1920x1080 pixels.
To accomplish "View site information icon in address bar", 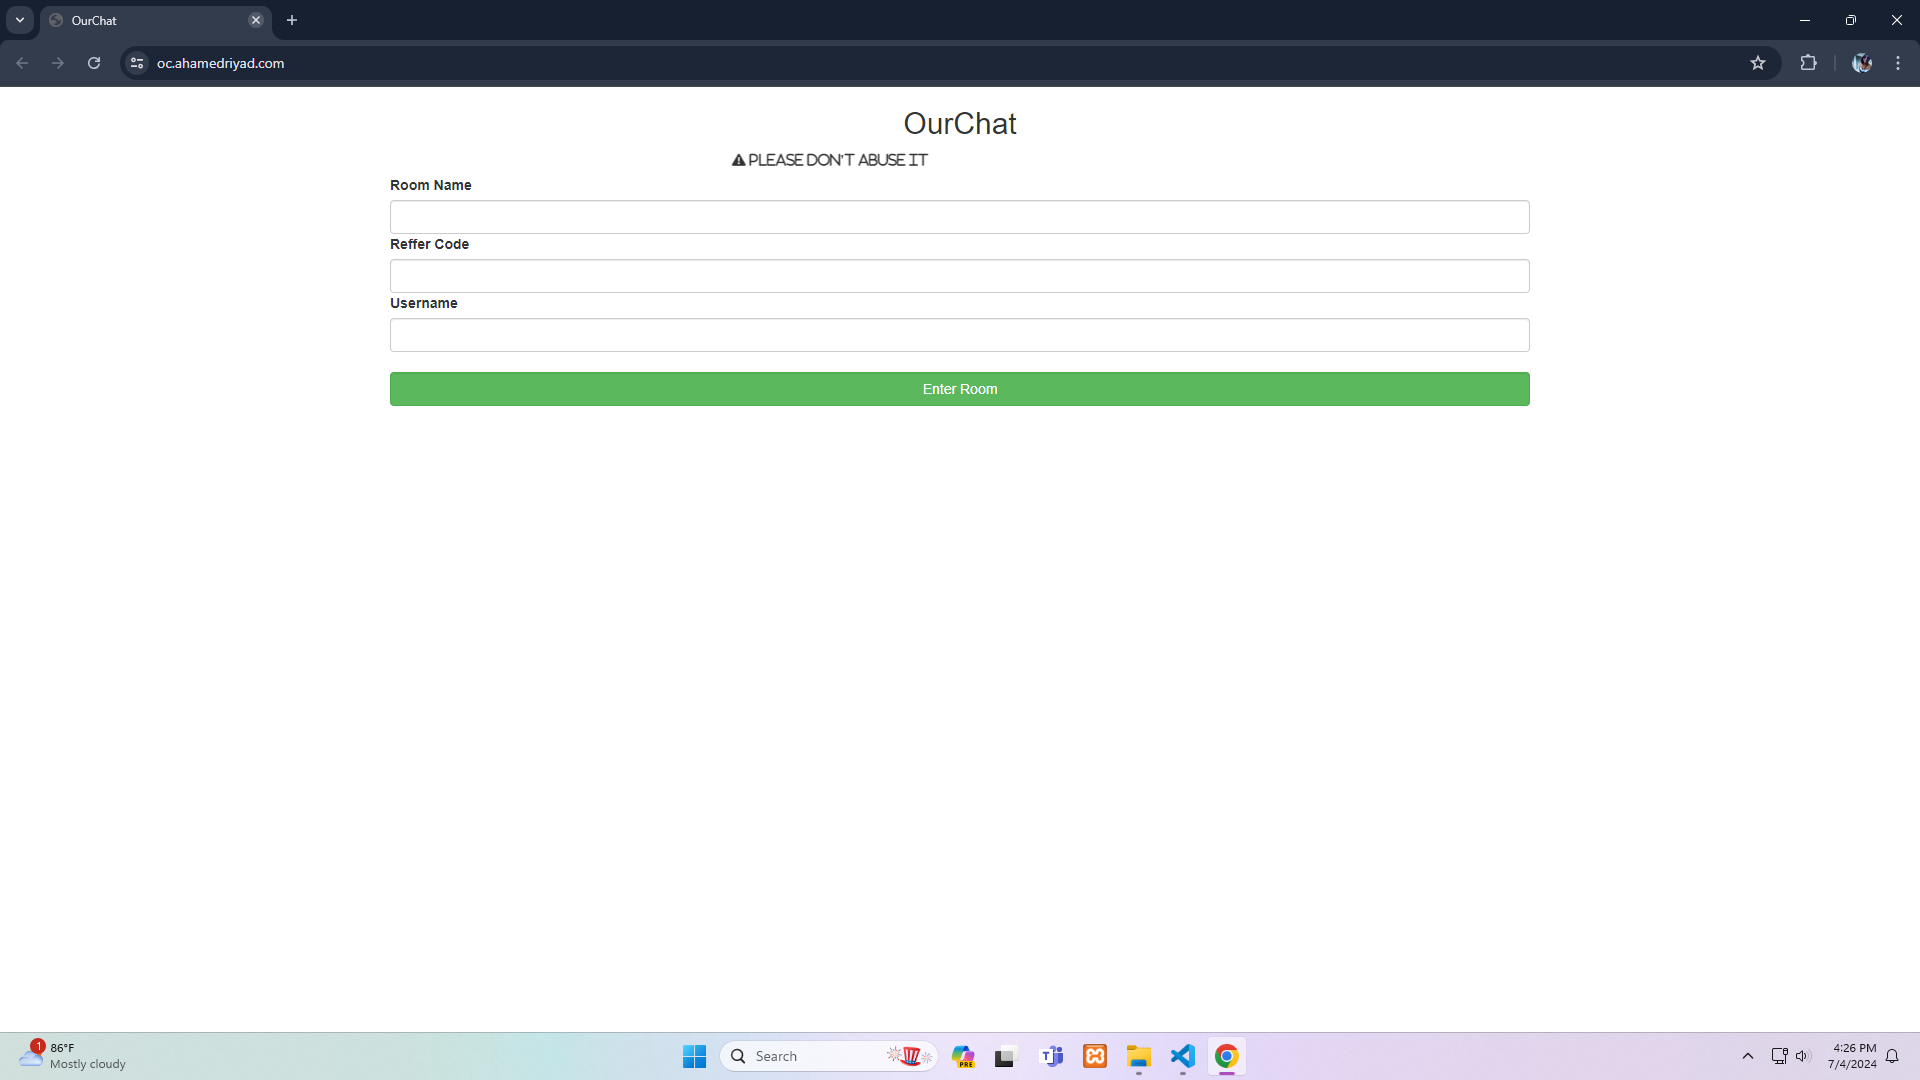I will coord(137,63).
